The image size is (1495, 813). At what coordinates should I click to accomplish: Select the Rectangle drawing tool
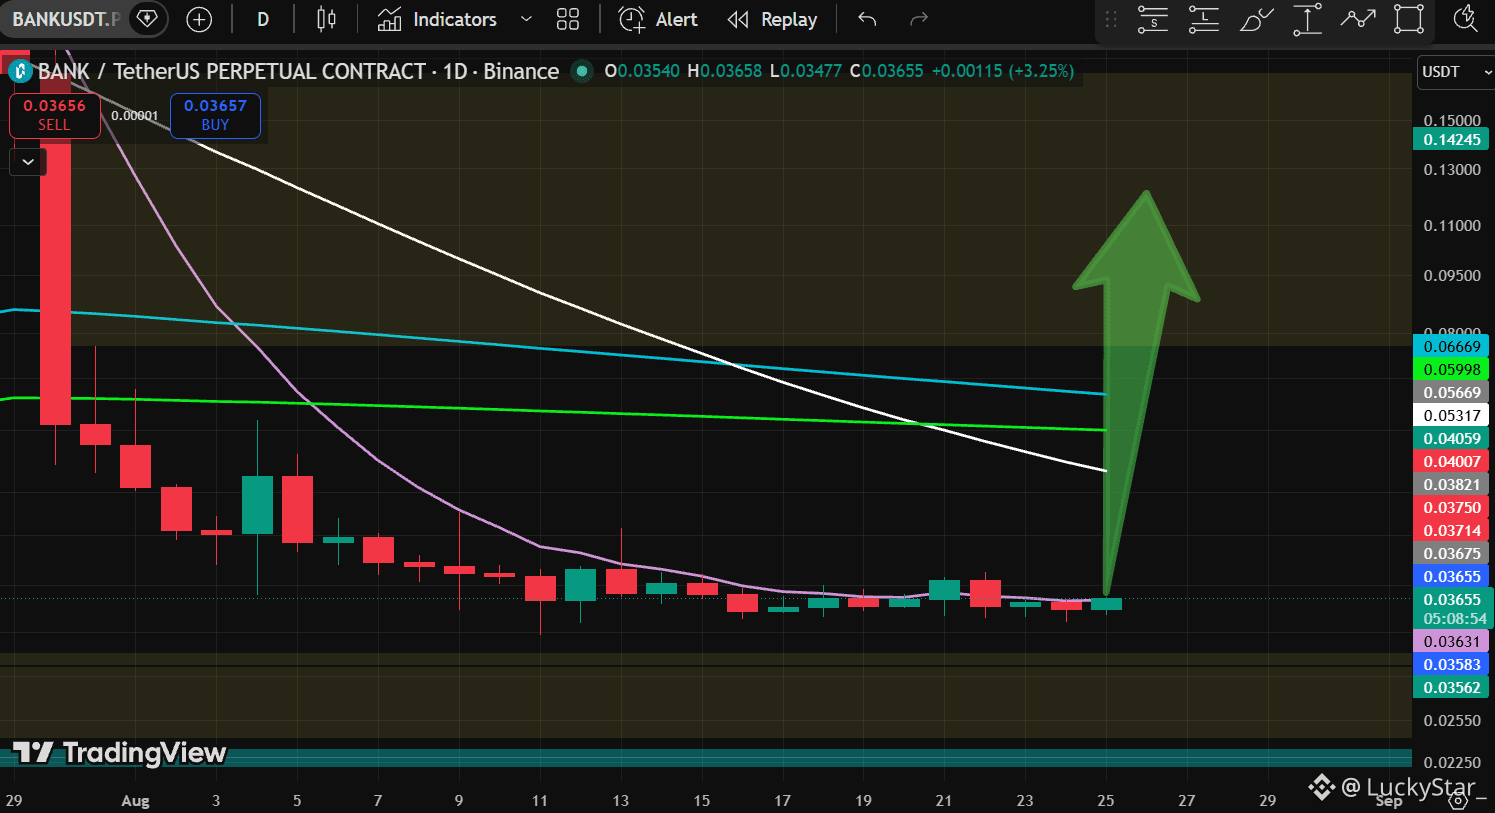(x=1409, y=19)
